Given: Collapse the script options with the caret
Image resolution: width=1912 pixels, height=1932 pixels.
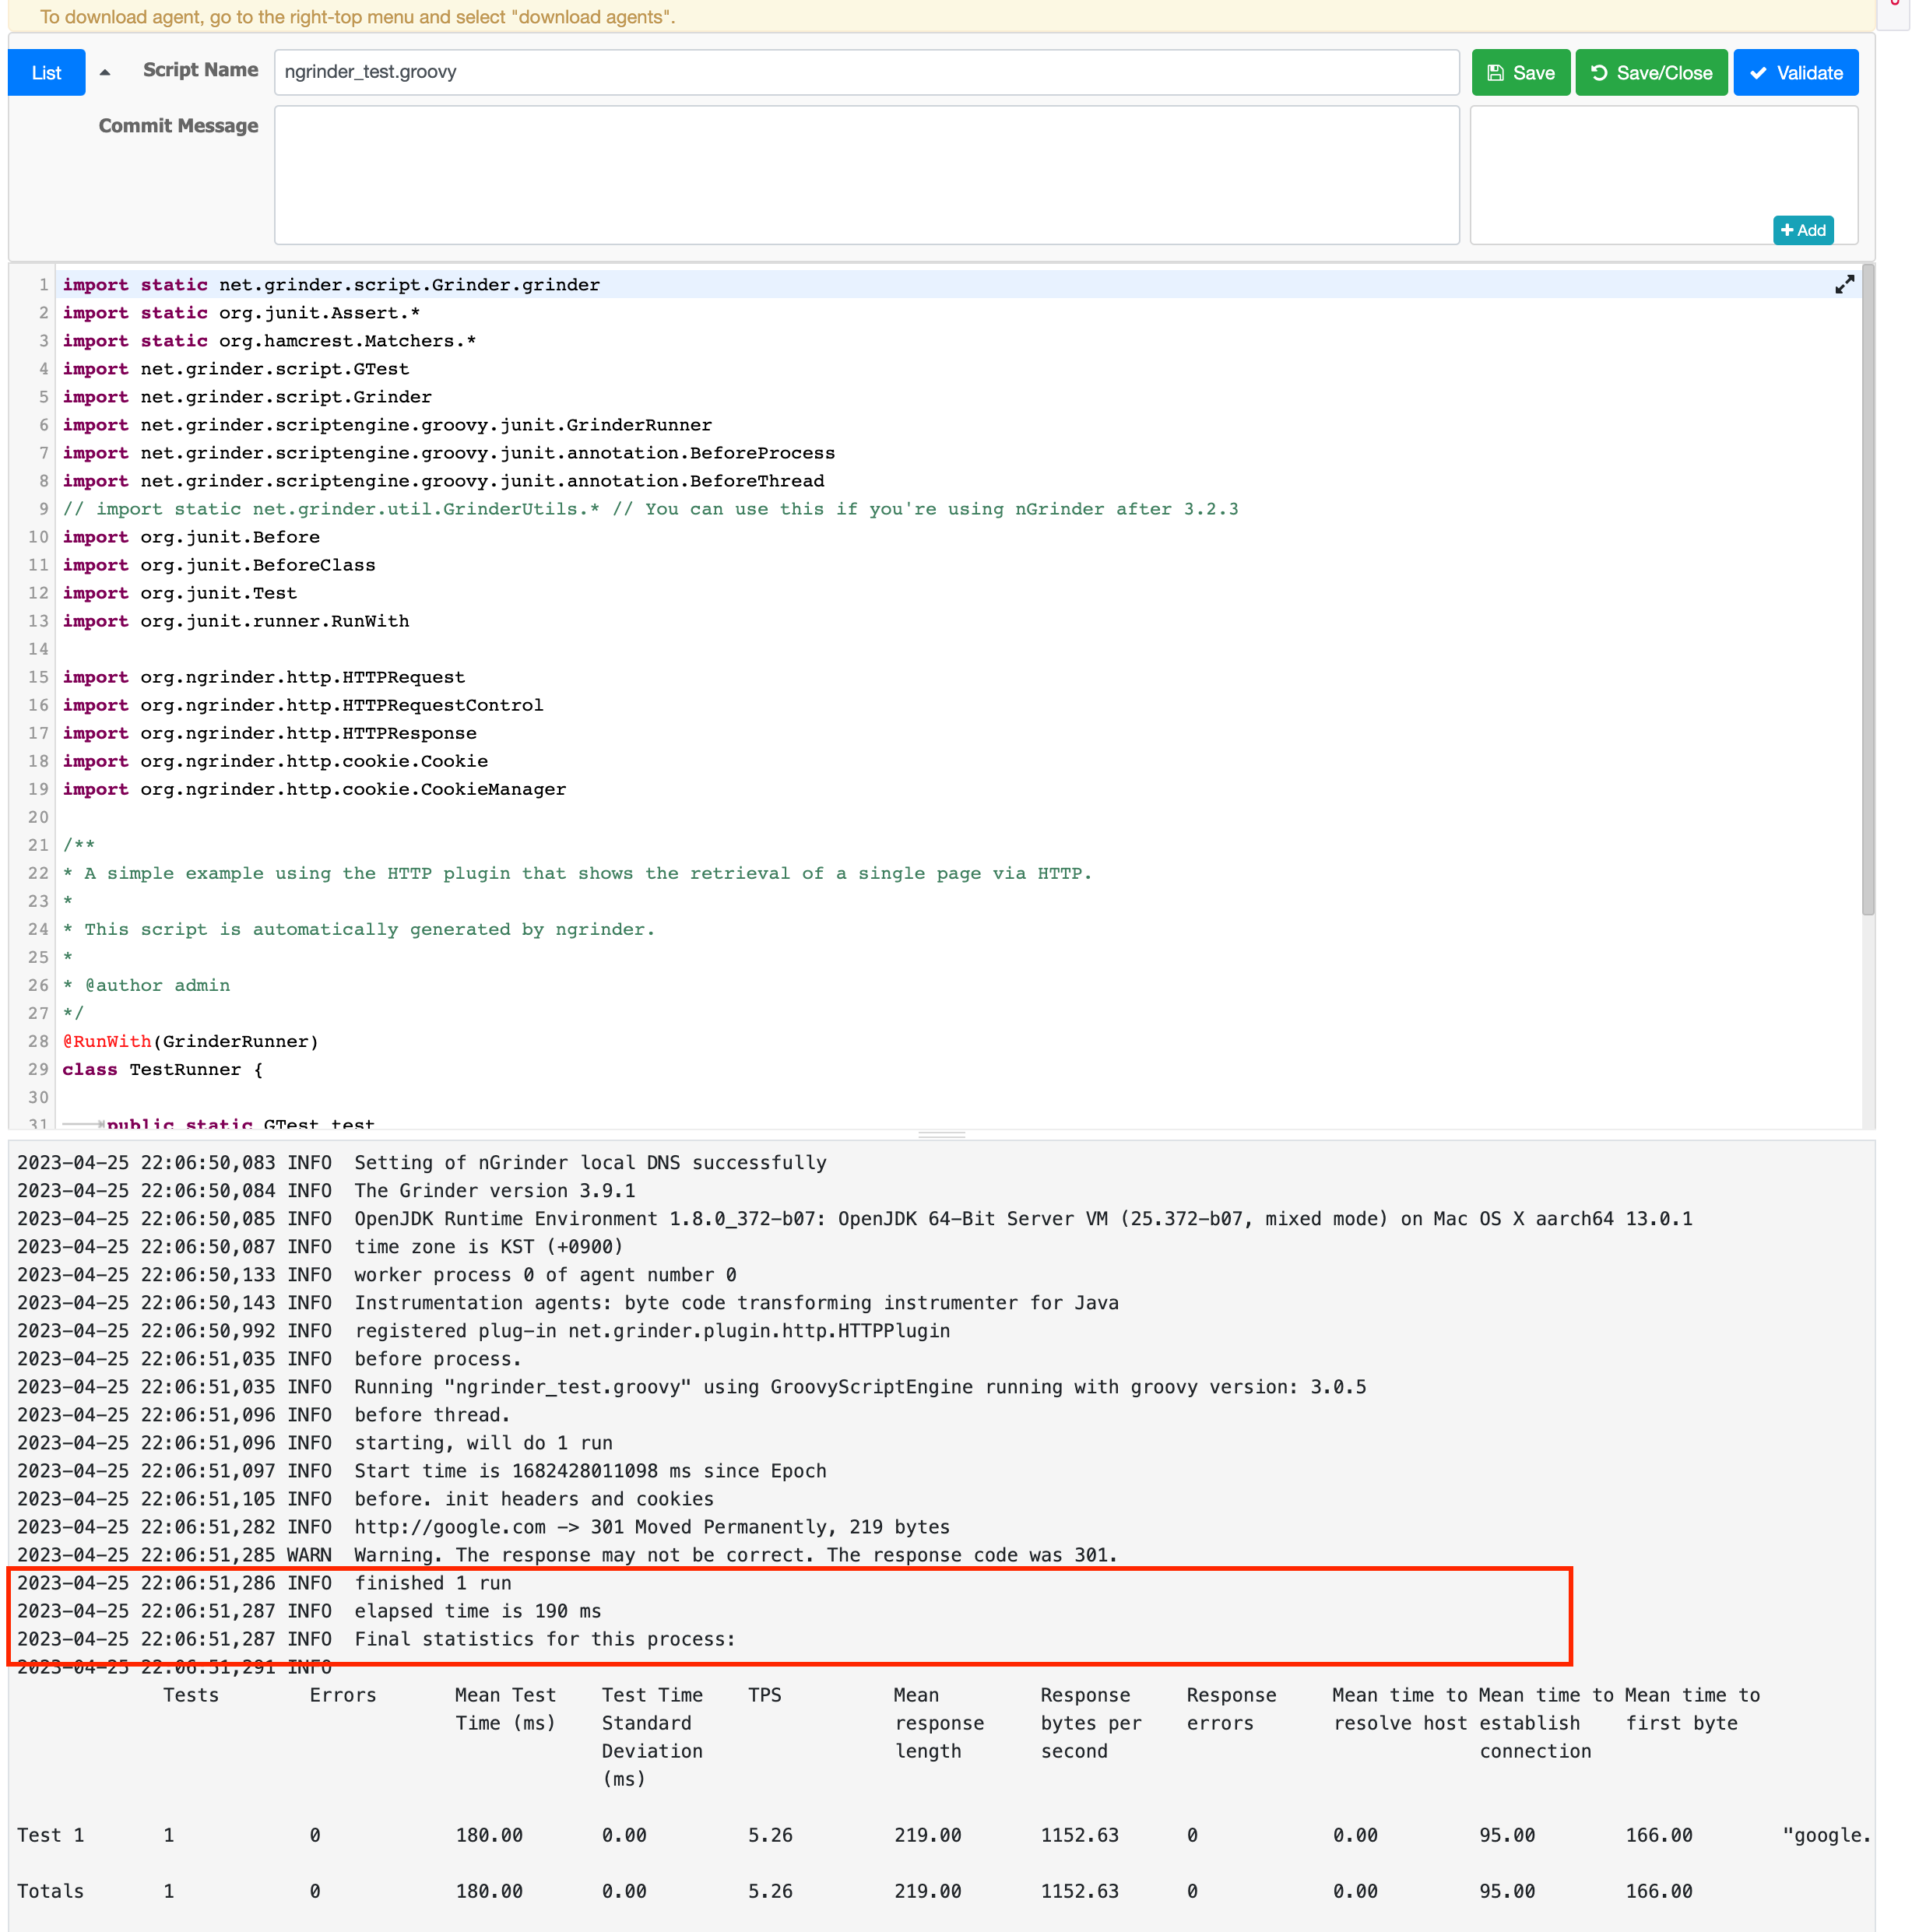Looking at the screenshot, I should click(105, 72).
